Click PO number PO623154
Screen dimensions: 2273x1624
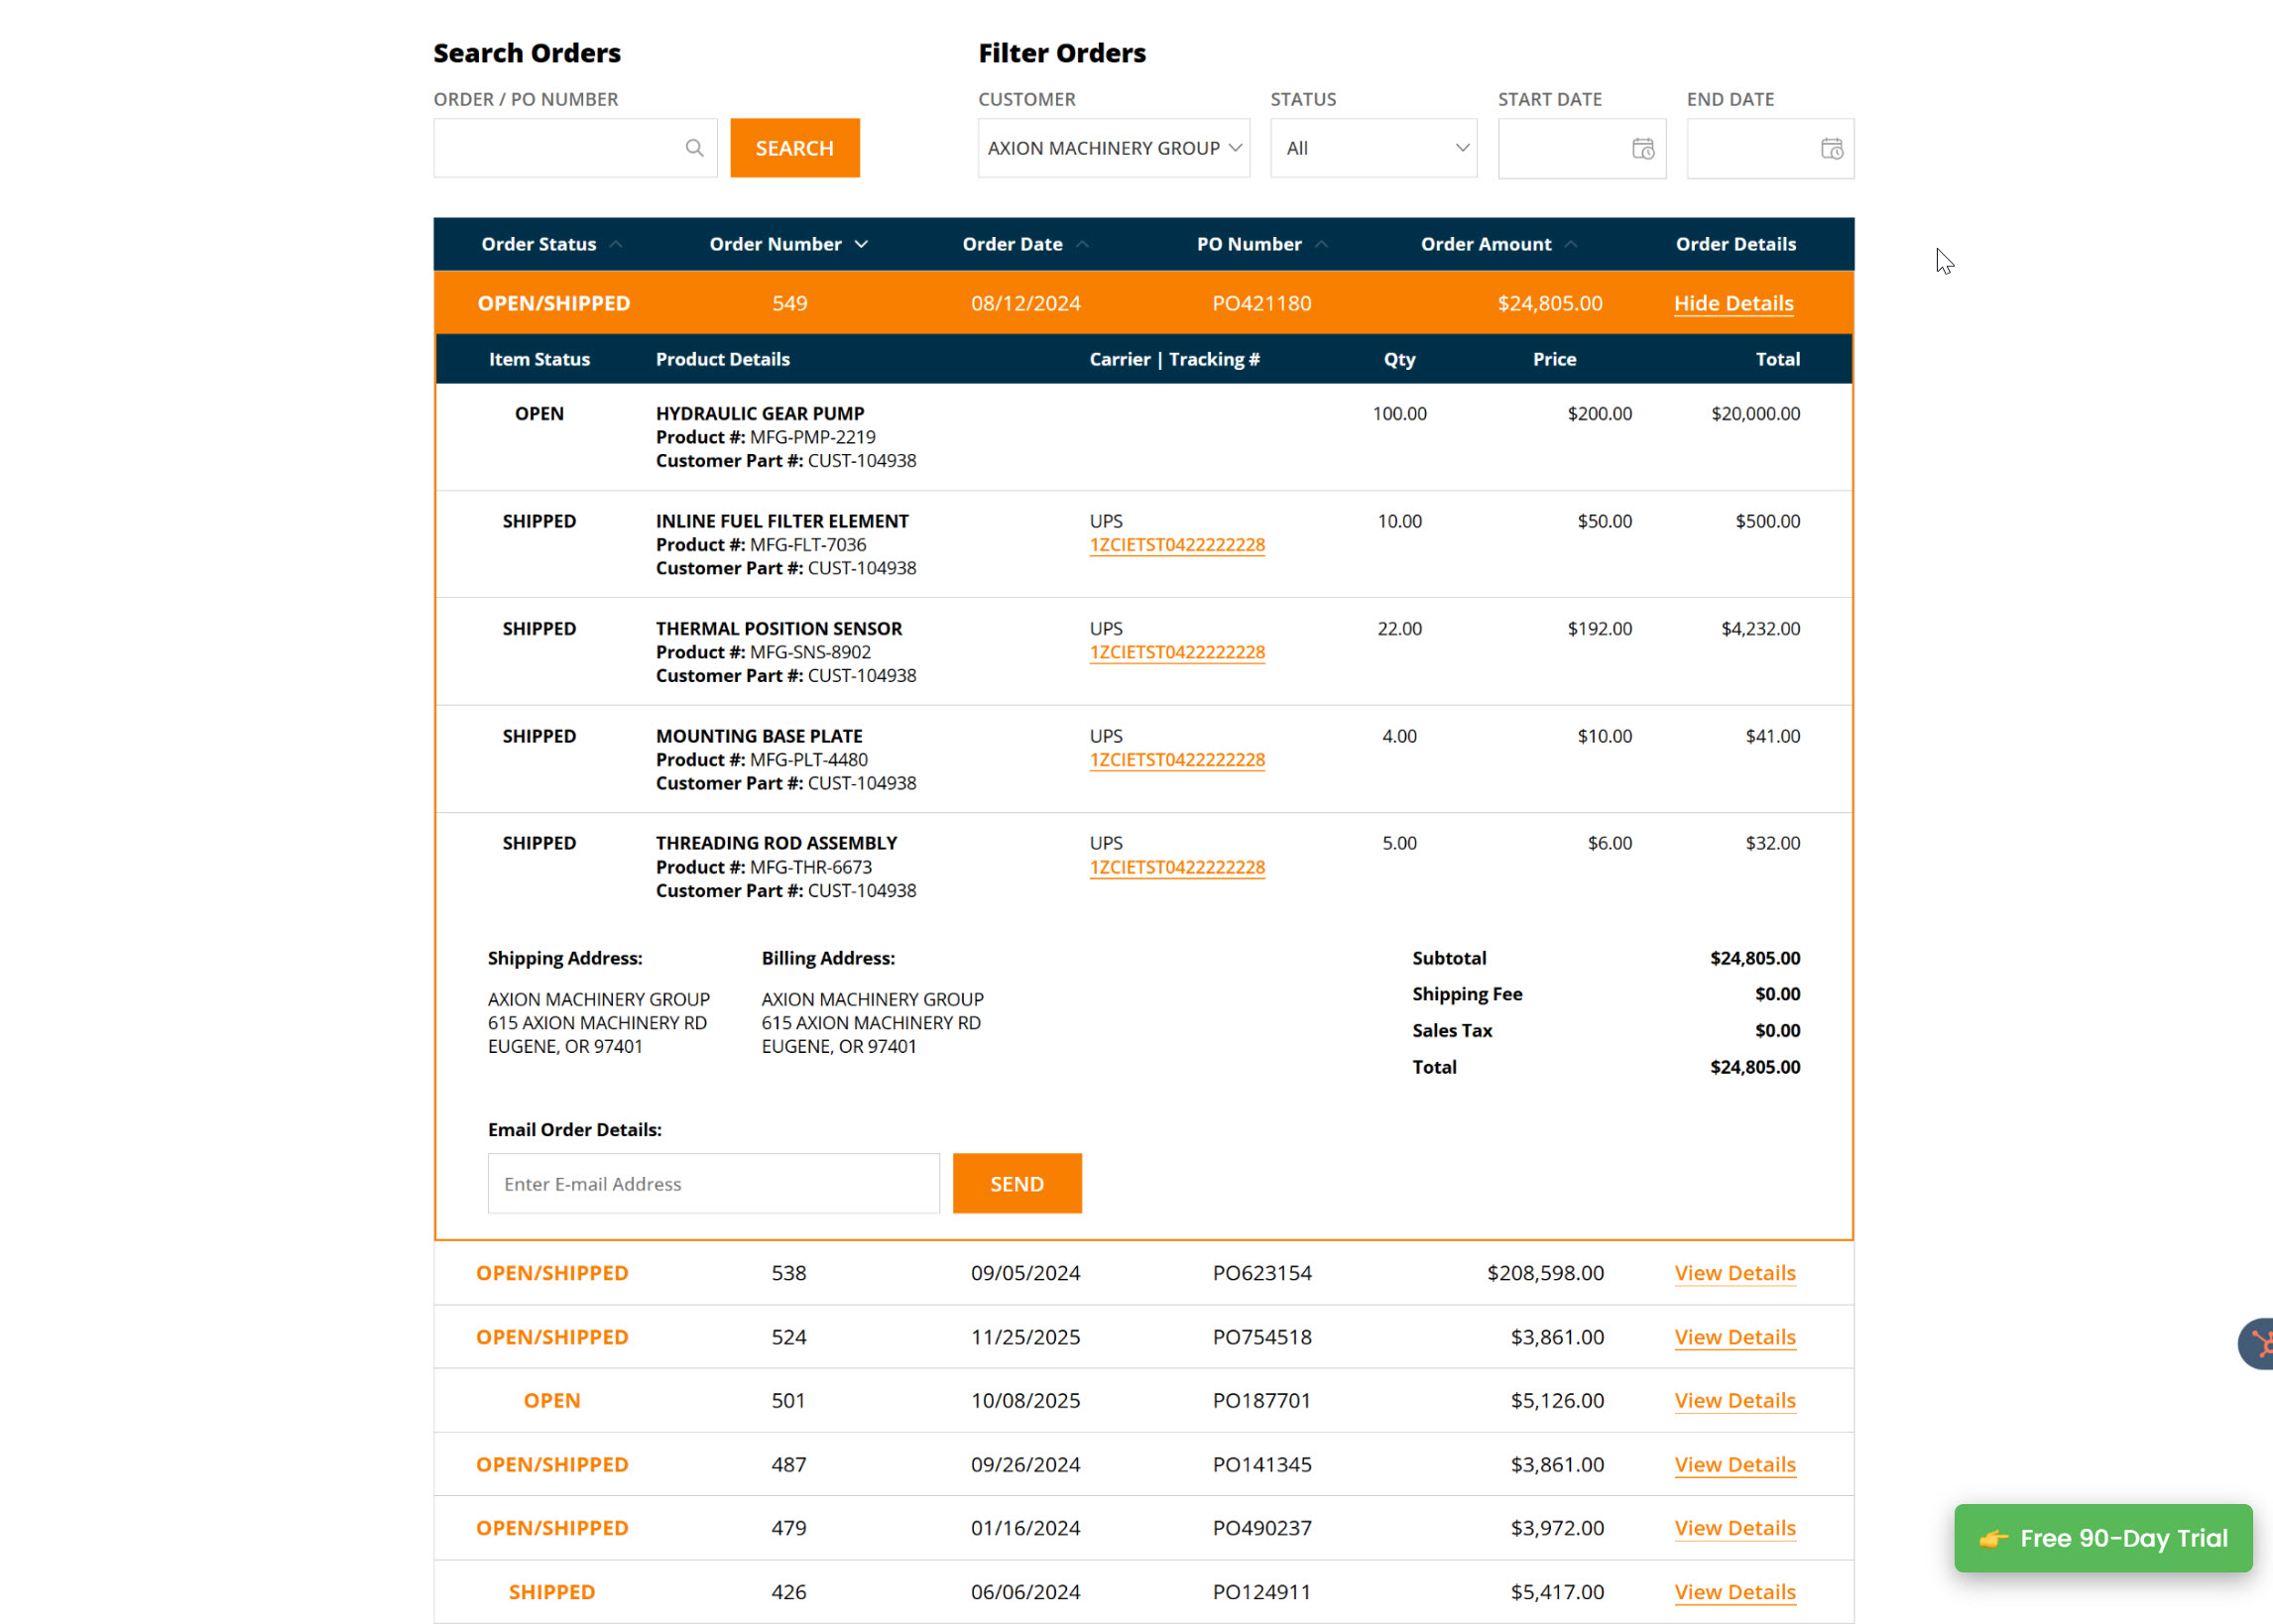(1262, 1273)
